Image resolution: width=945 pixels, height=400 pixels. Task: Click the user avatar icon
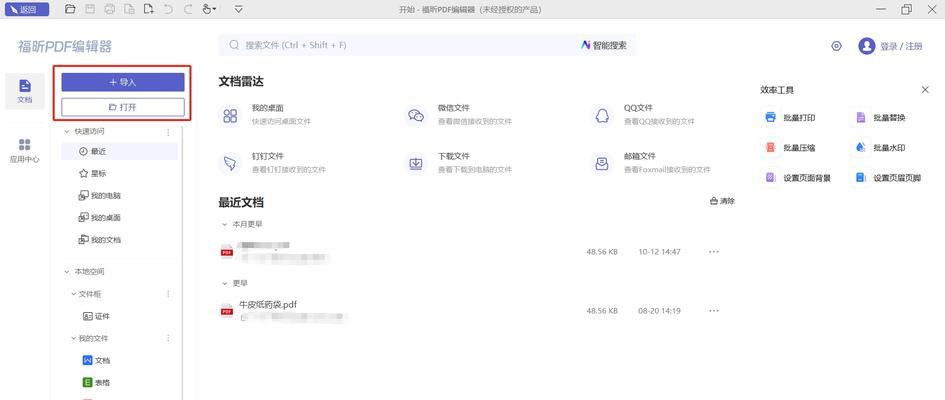tap(867, 46)
